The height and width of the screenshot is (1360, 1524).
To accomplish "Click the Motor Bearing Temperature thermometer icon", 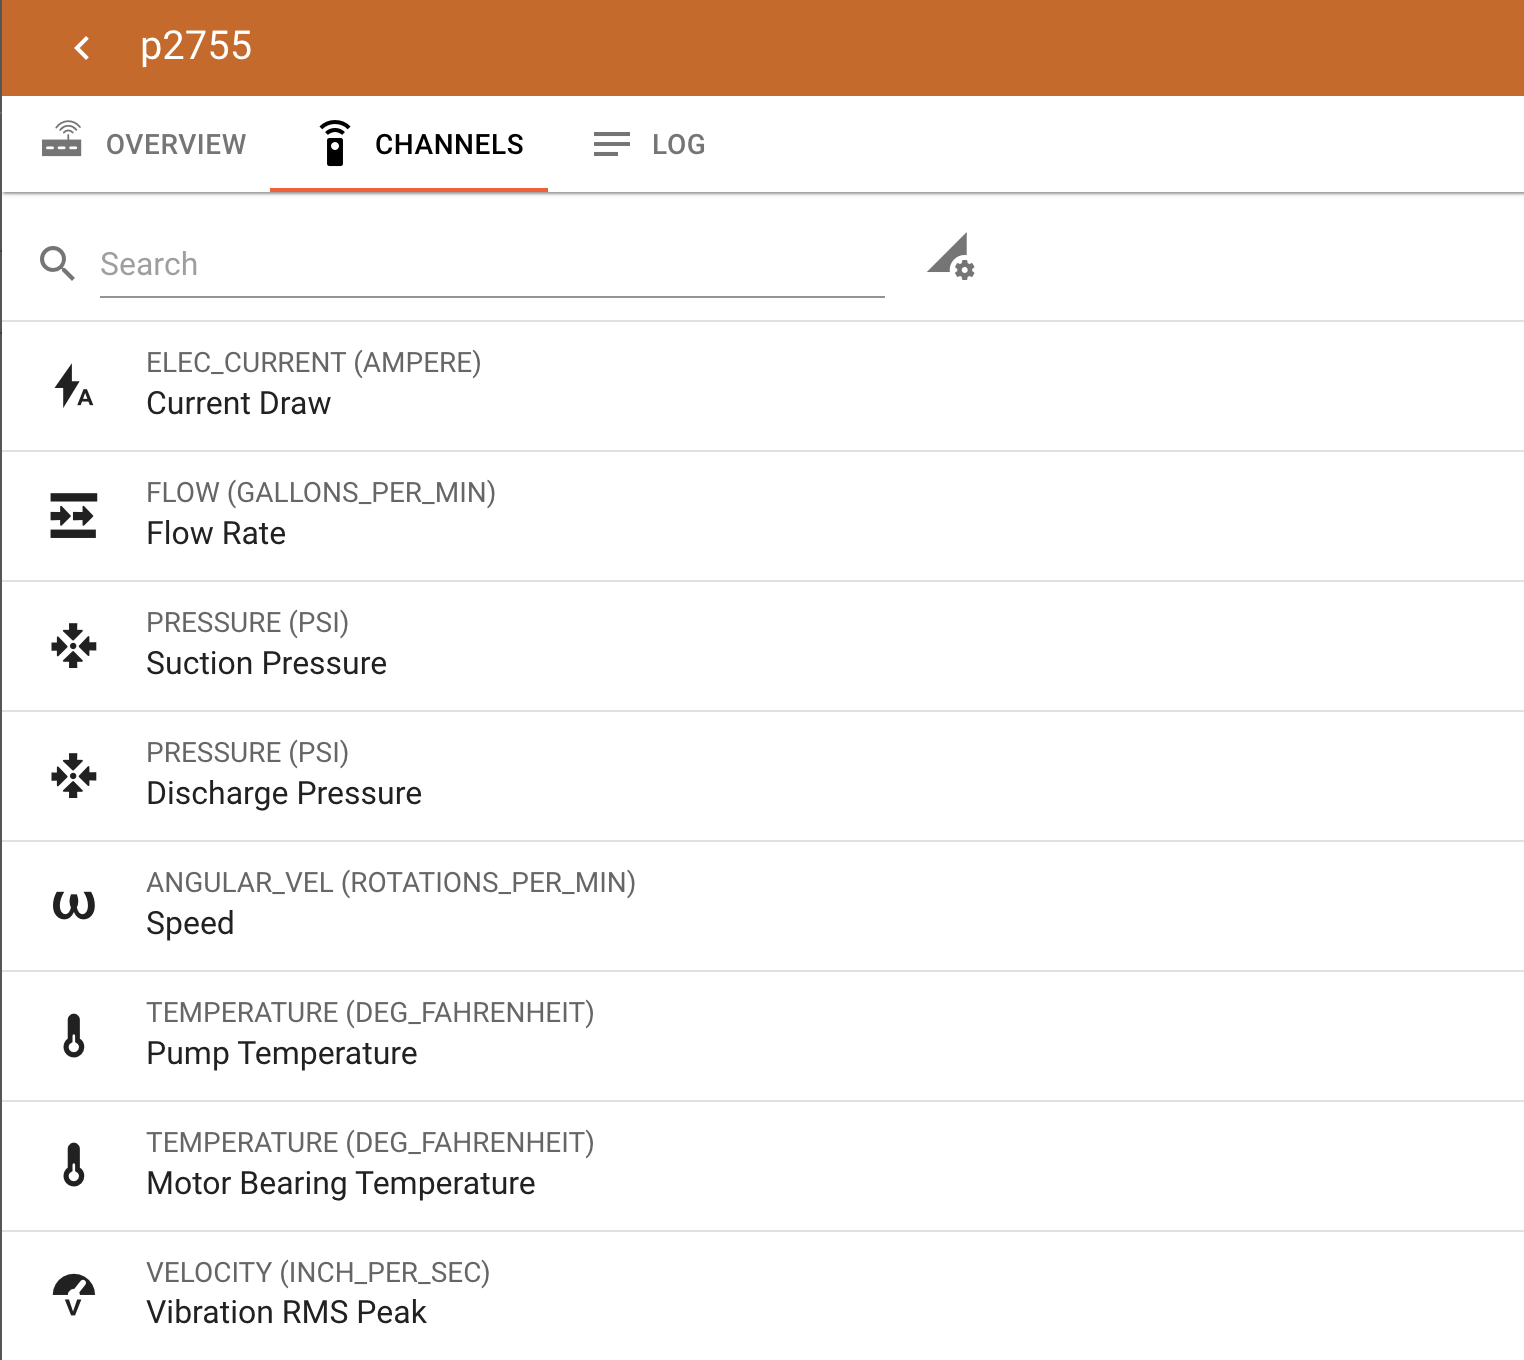I will pos(73,1166).
